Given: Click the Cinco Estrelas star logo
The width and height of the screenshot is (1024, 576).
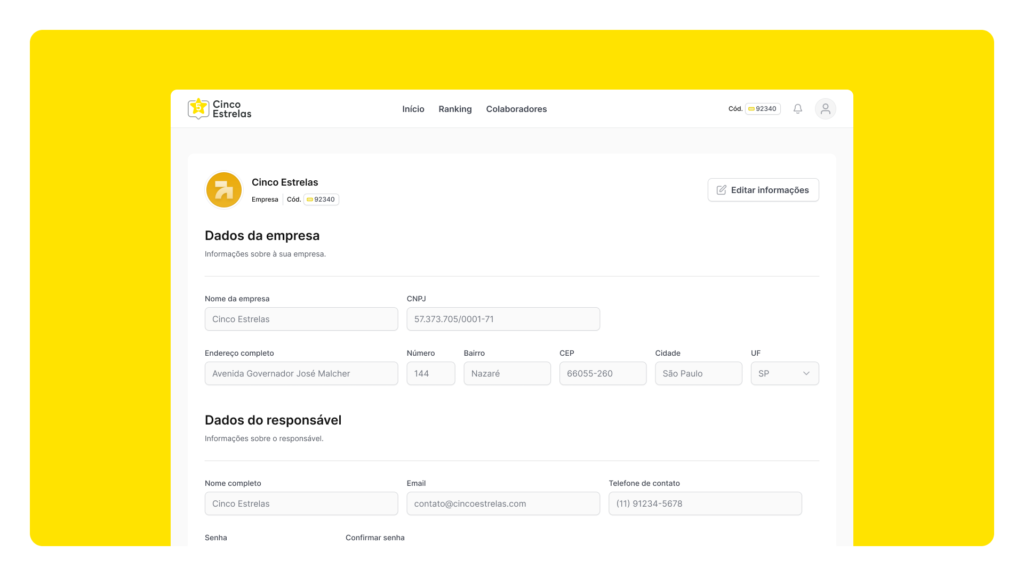Looking at the screenshot, I should [x=198, y=108].
